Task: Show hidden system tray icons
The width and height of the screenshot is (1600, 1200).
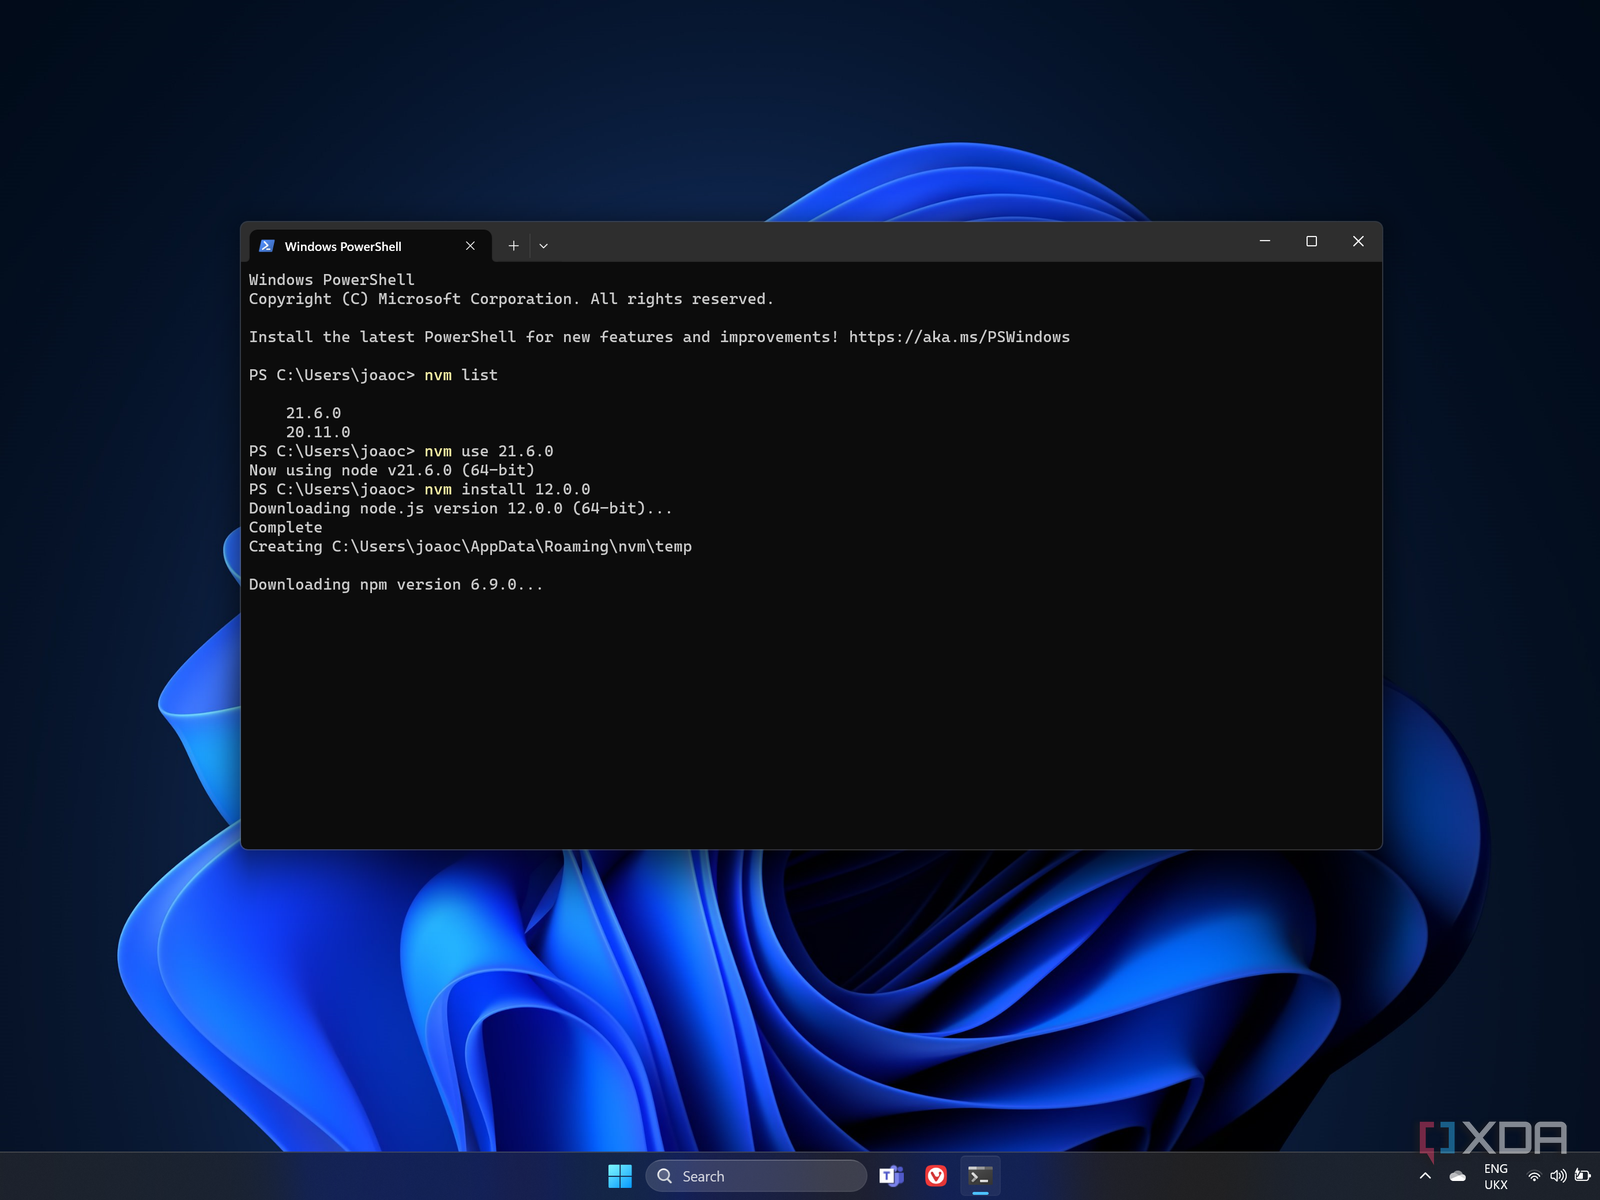Action: pos(1425,1176)
